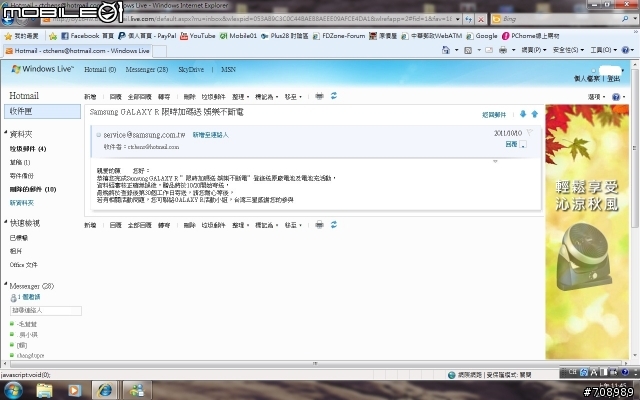Click refresh icon in bottom mail toolbar

click(333, 224)
